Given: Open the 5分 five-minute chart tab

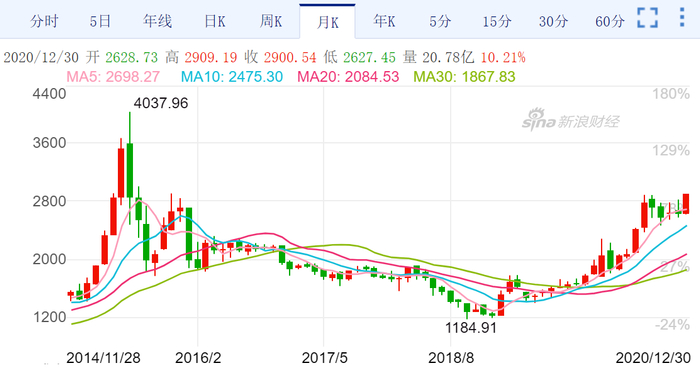Looking at the screenshot, I should click(440, 21).
